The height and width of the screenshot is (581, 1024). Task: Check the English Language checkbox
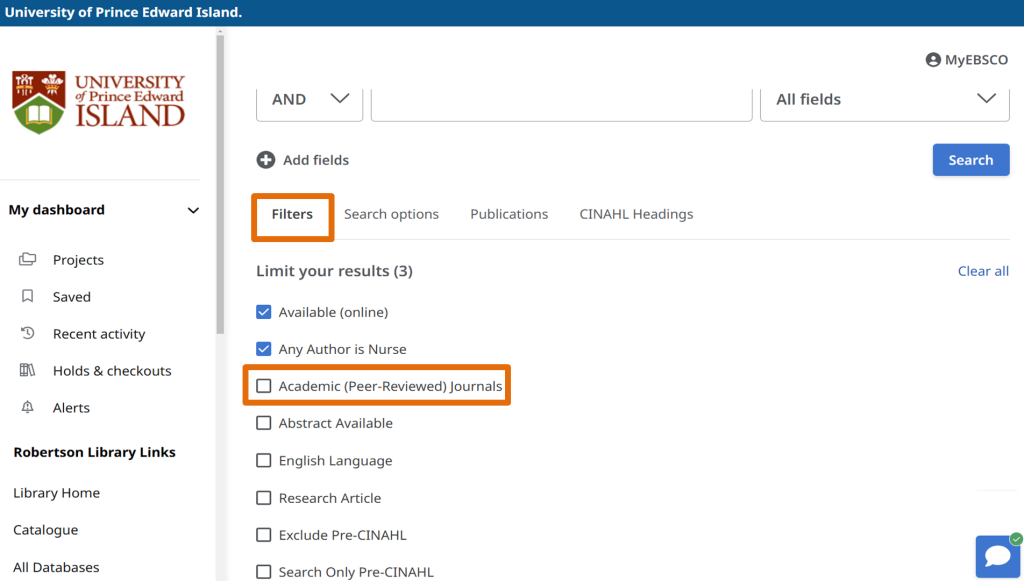tap(264, 461)
